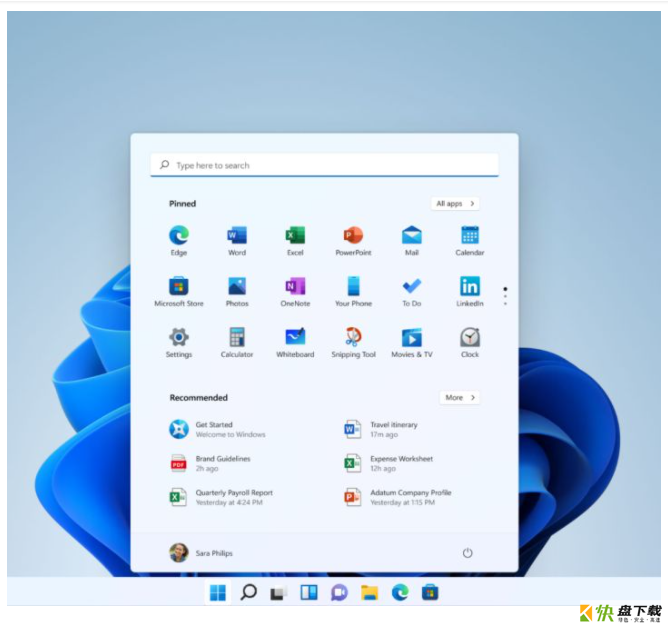Launch PowerPoint from pinned apps
Viewport: 668px width, 631px height.
tap(353, 240)
